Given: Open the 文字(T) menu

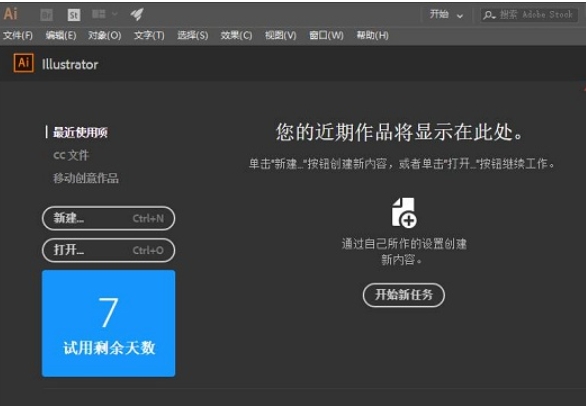Looking at the screenshot, I should (x=149, y=36).
